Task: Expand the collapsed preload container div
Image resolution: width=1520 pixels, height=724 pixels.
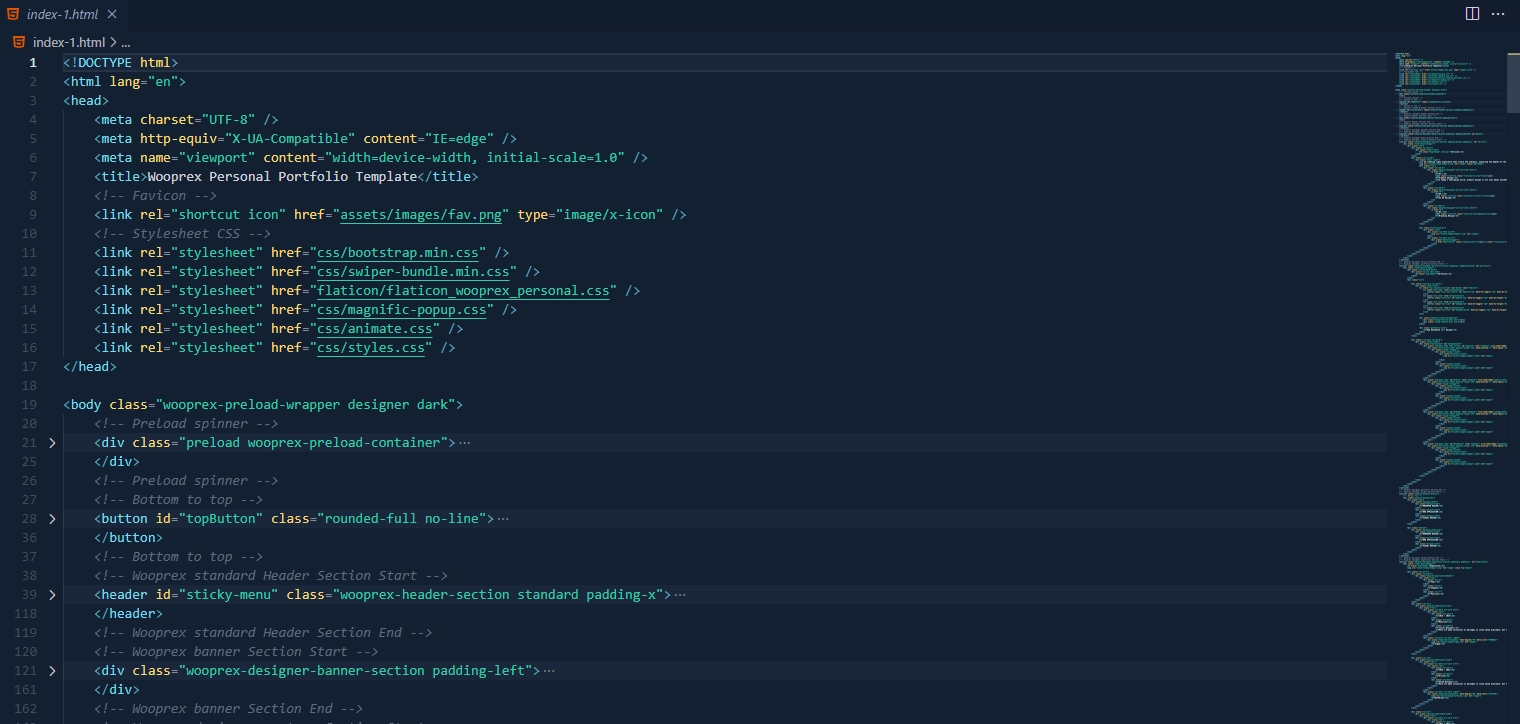Action: (x=52, y=442)
